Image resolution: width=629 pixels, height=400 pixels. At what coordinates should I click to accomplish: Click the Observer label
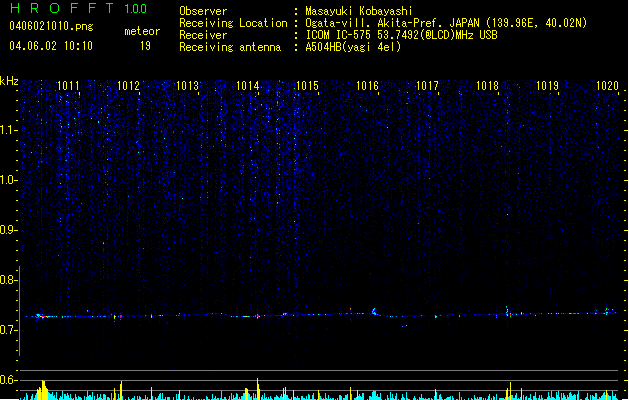(203, 11)
